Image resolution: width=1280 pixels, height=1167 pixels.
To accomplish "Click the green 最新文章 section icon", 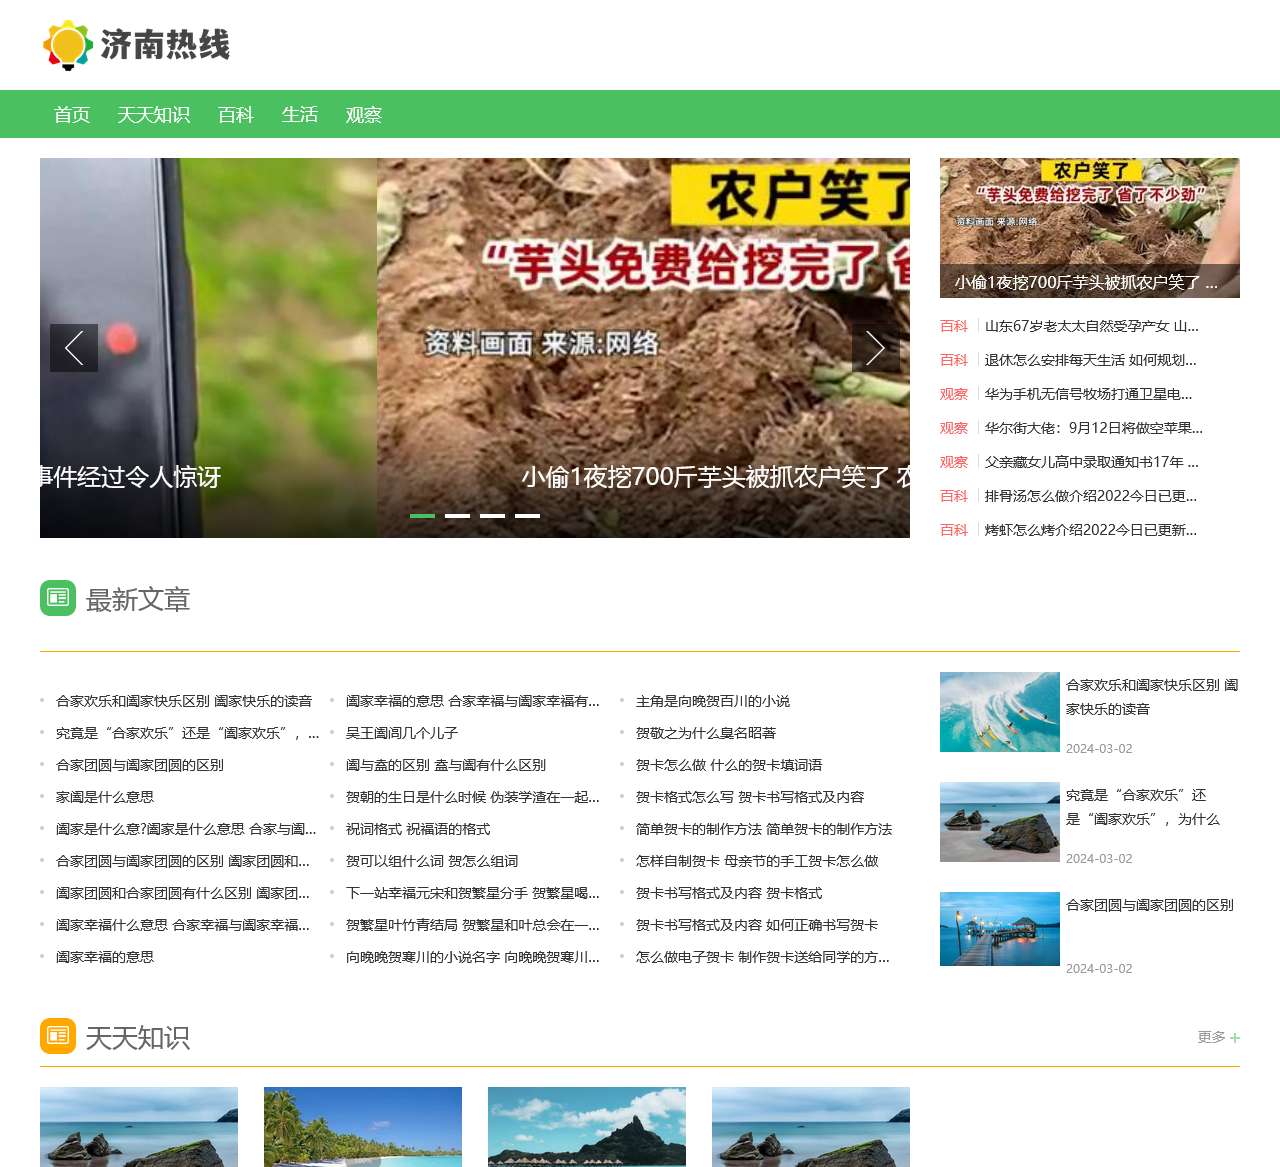I will click(58, 598).
